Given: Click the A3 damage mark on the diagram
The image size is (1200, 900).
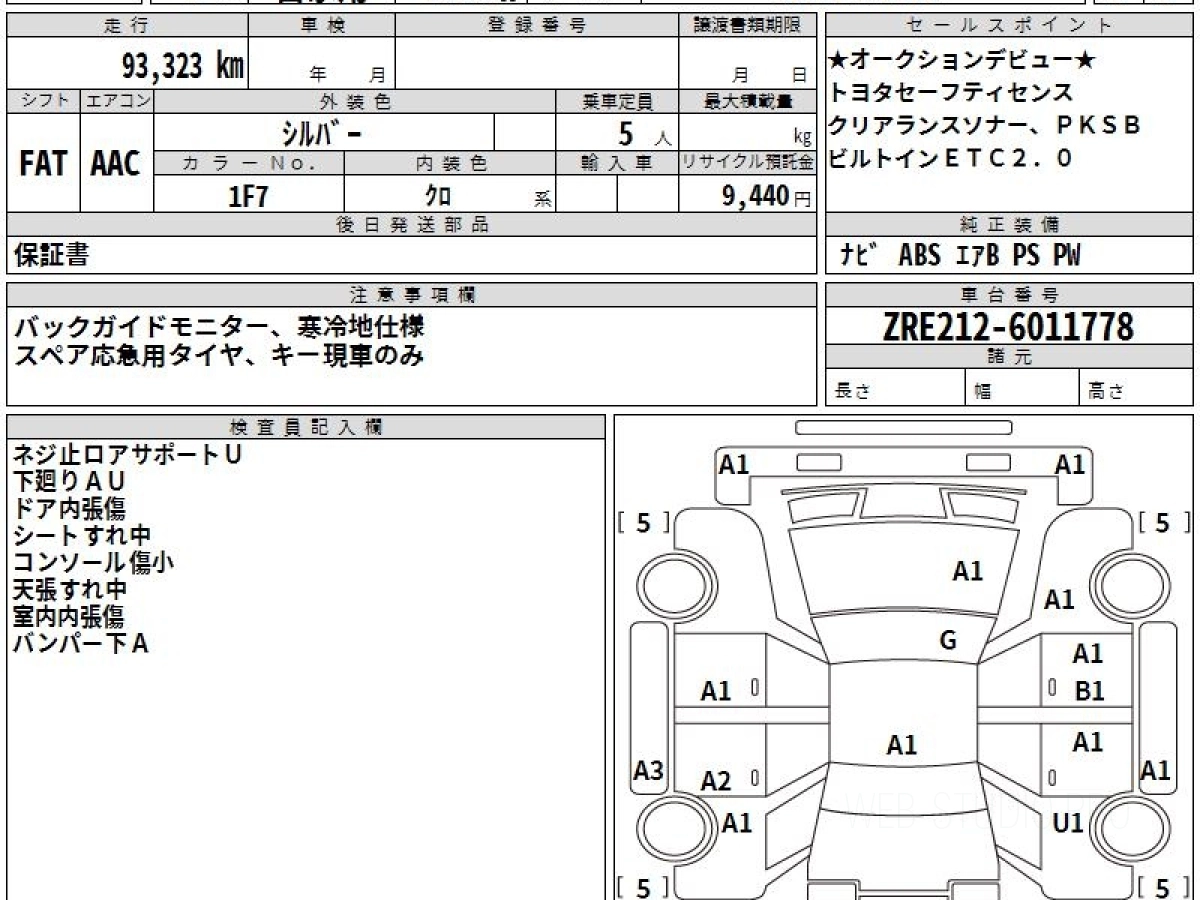Looking at the screenshot, I should click(x=649, y=771).
